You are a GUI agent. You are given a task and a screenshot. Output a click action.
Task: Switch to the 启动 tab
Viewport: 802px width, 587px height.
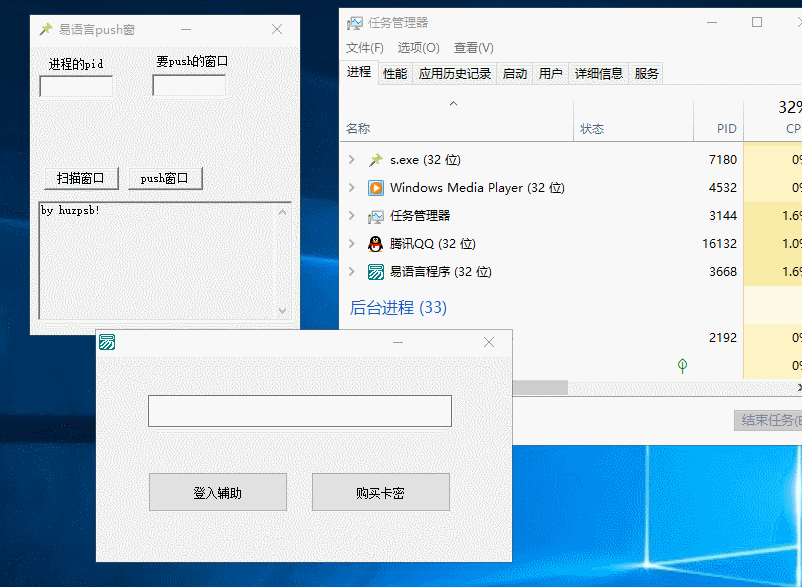515,74
